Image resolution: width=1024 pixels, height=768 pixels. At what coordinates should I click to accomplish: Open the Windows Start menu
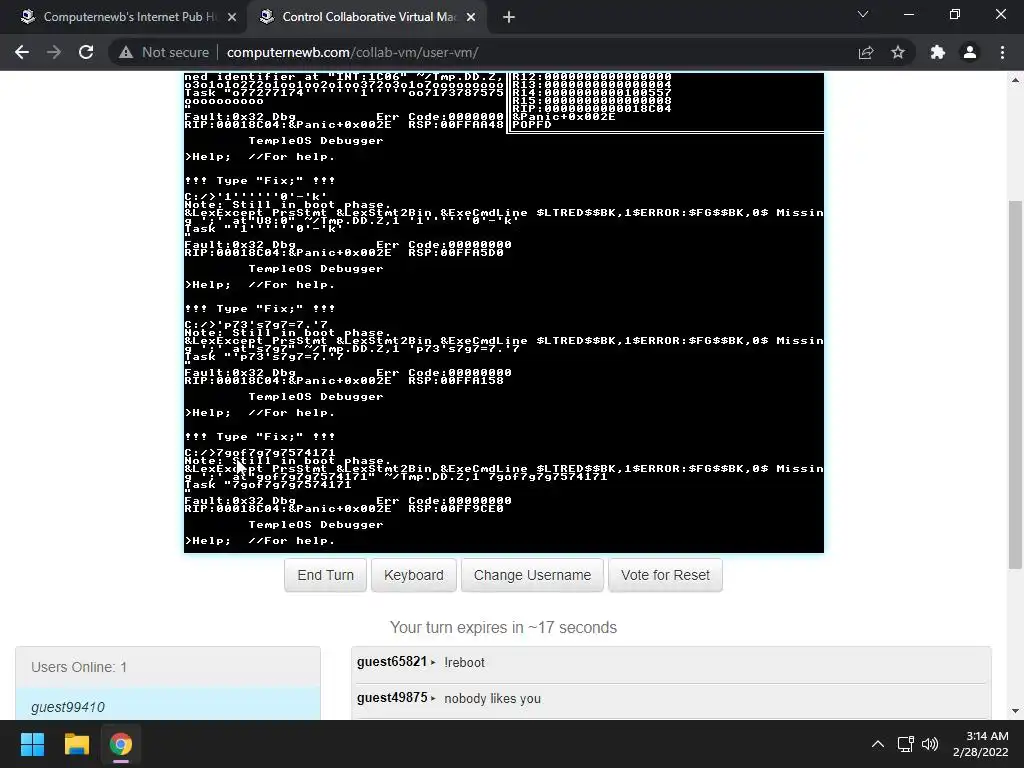coord(32,744)
